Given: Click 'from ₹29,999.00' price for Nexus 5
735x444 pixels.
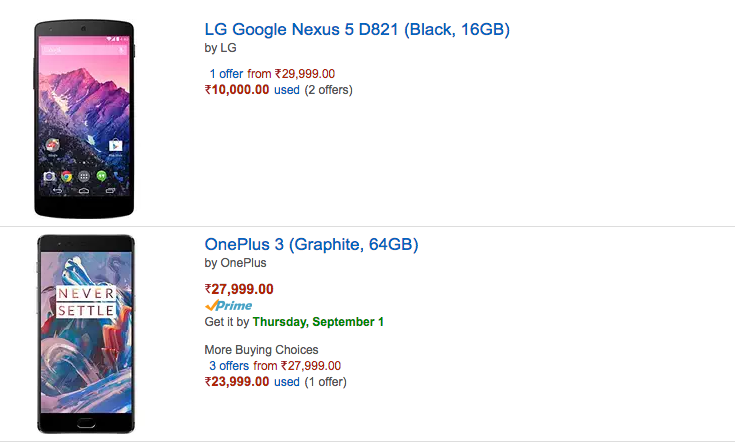Looking at the screenshot, I should click(x=291, y=74).
